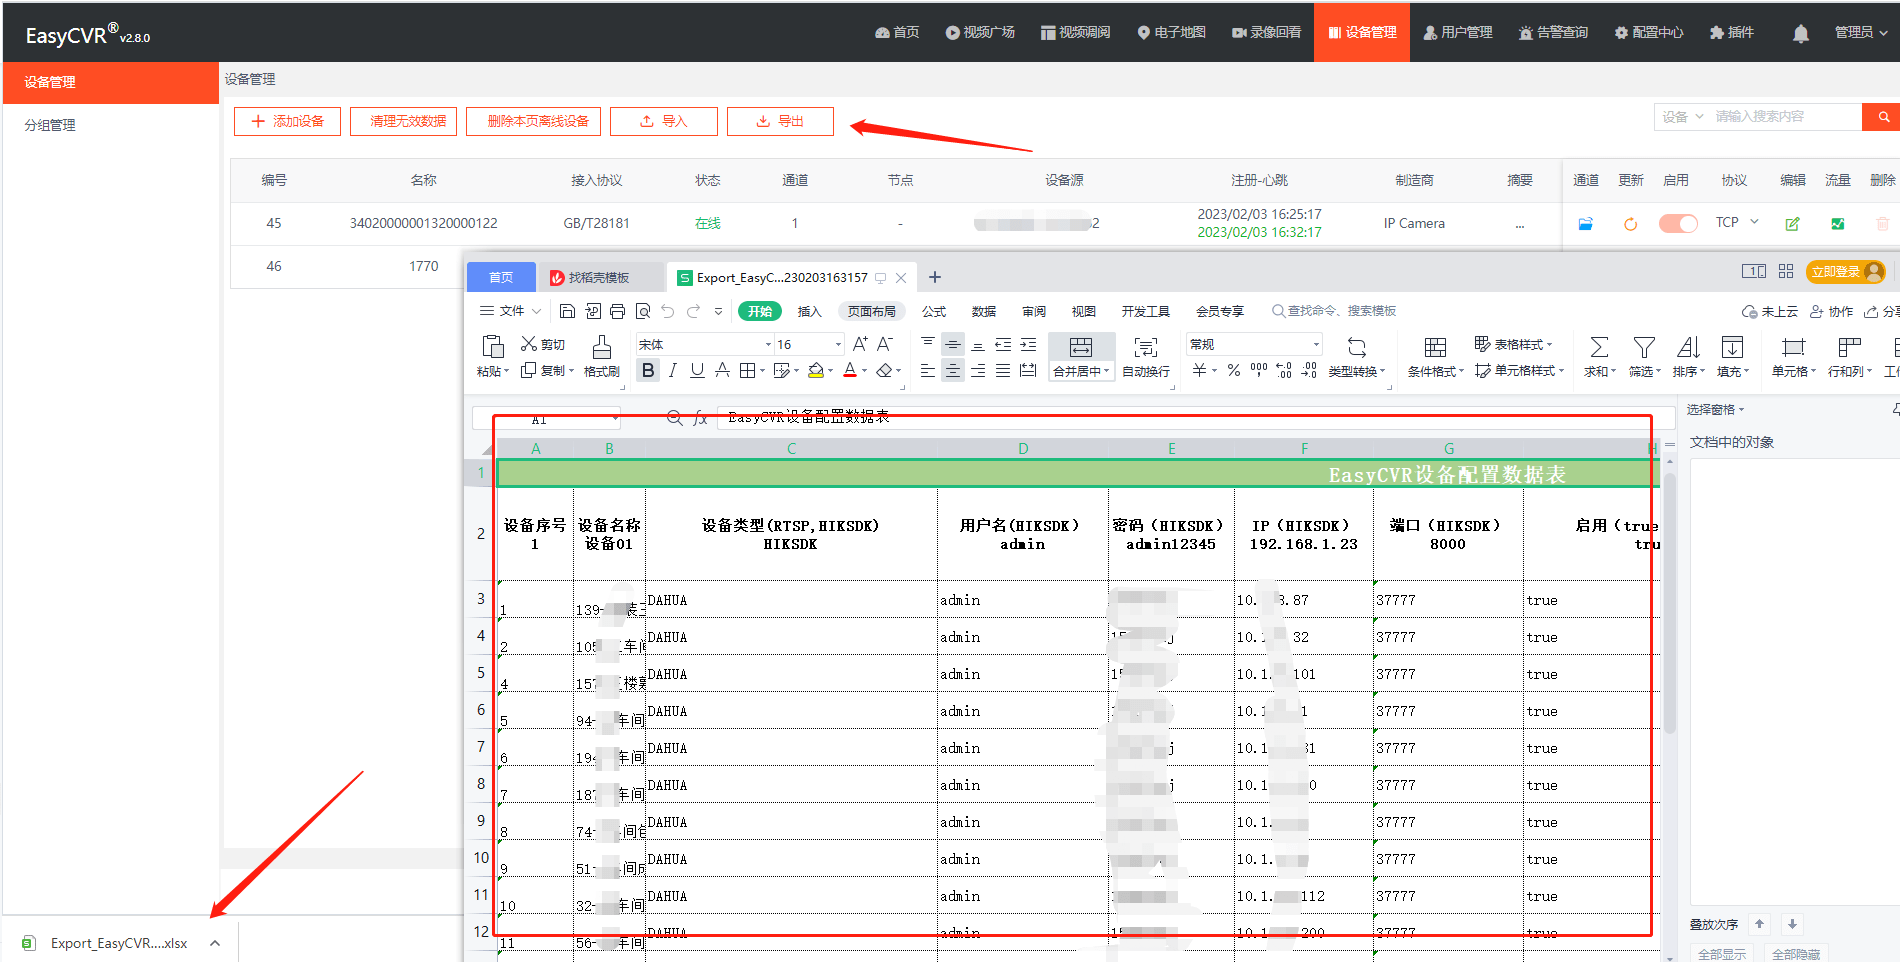Click the 立即登录 login button in WPS

[1846, 272]
